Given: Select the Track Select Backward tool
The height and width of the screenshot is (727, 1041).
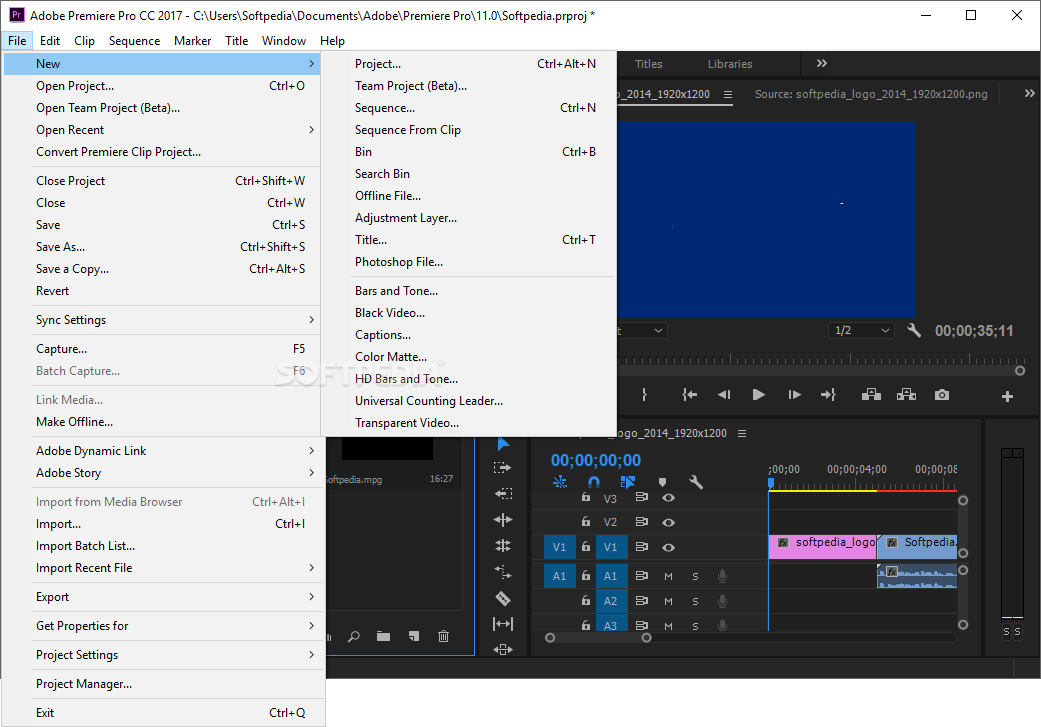Looking at the screenshot, I should pyautogui.click(x=503, y=494).
